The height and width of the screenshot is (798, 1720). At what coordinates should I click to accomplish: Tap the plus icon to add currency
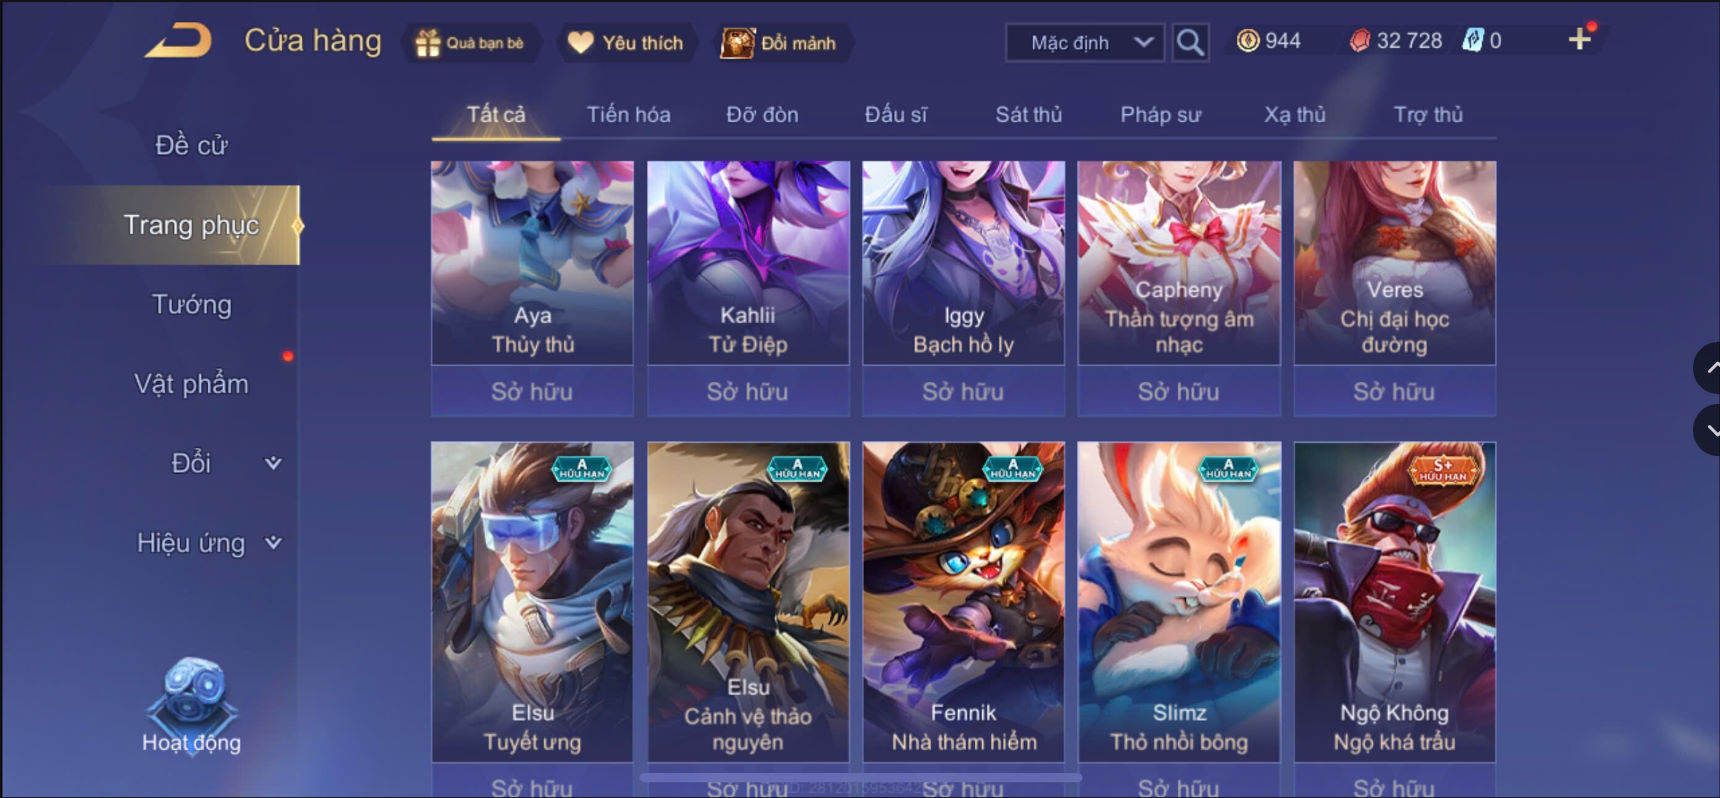[1580, 39]
